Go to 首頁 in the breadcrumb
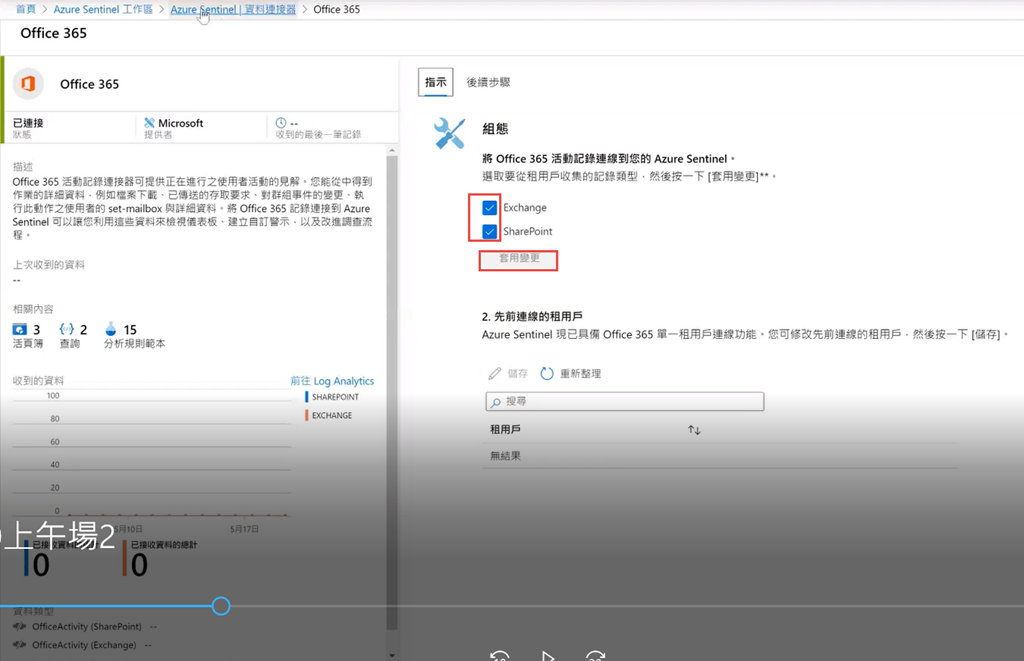This screenshot has height=661, width=1024. 26,9
